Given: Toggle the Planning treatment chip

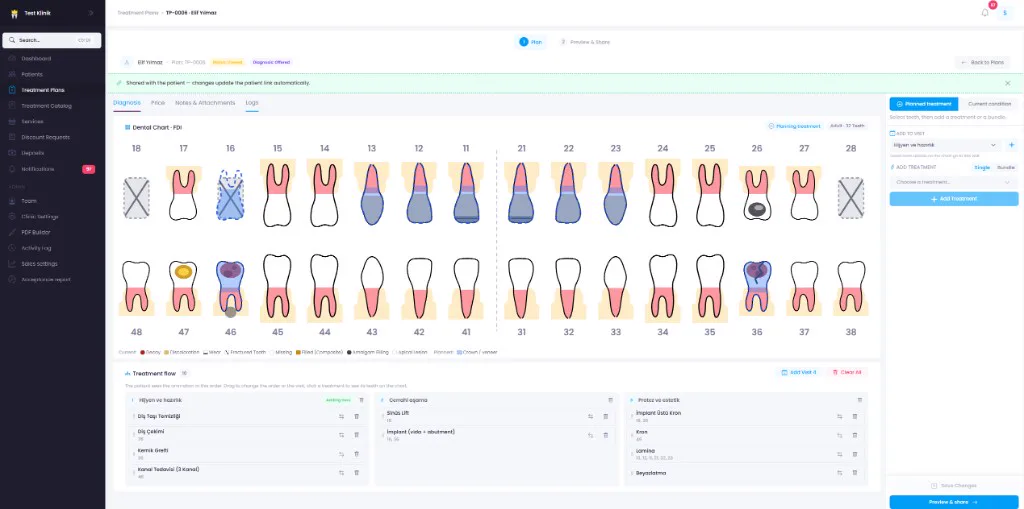Looking at the screenshot, I should (794, 126).
